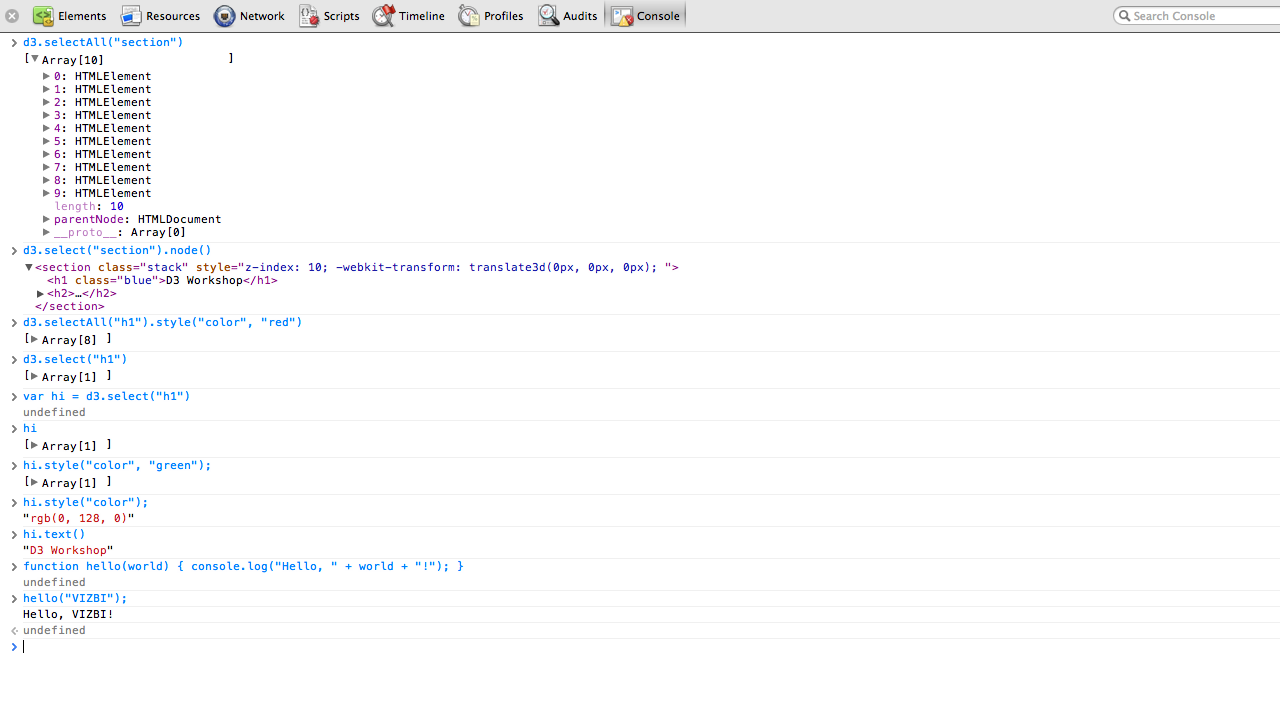Collapse the Array[10] result
Viewport: 1280px width, 720px height.
[x=34, y=59]
